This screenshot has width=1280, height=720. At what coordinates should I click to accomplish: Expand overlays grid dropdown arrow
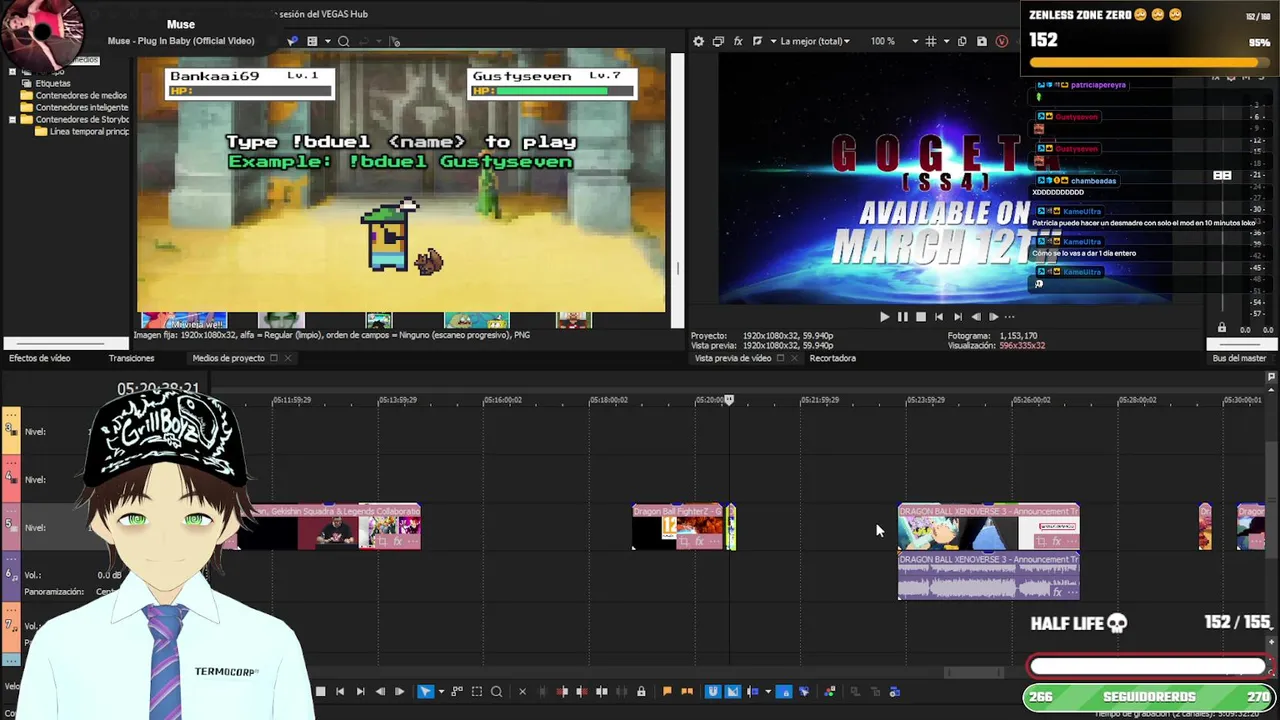click(946, 41)
